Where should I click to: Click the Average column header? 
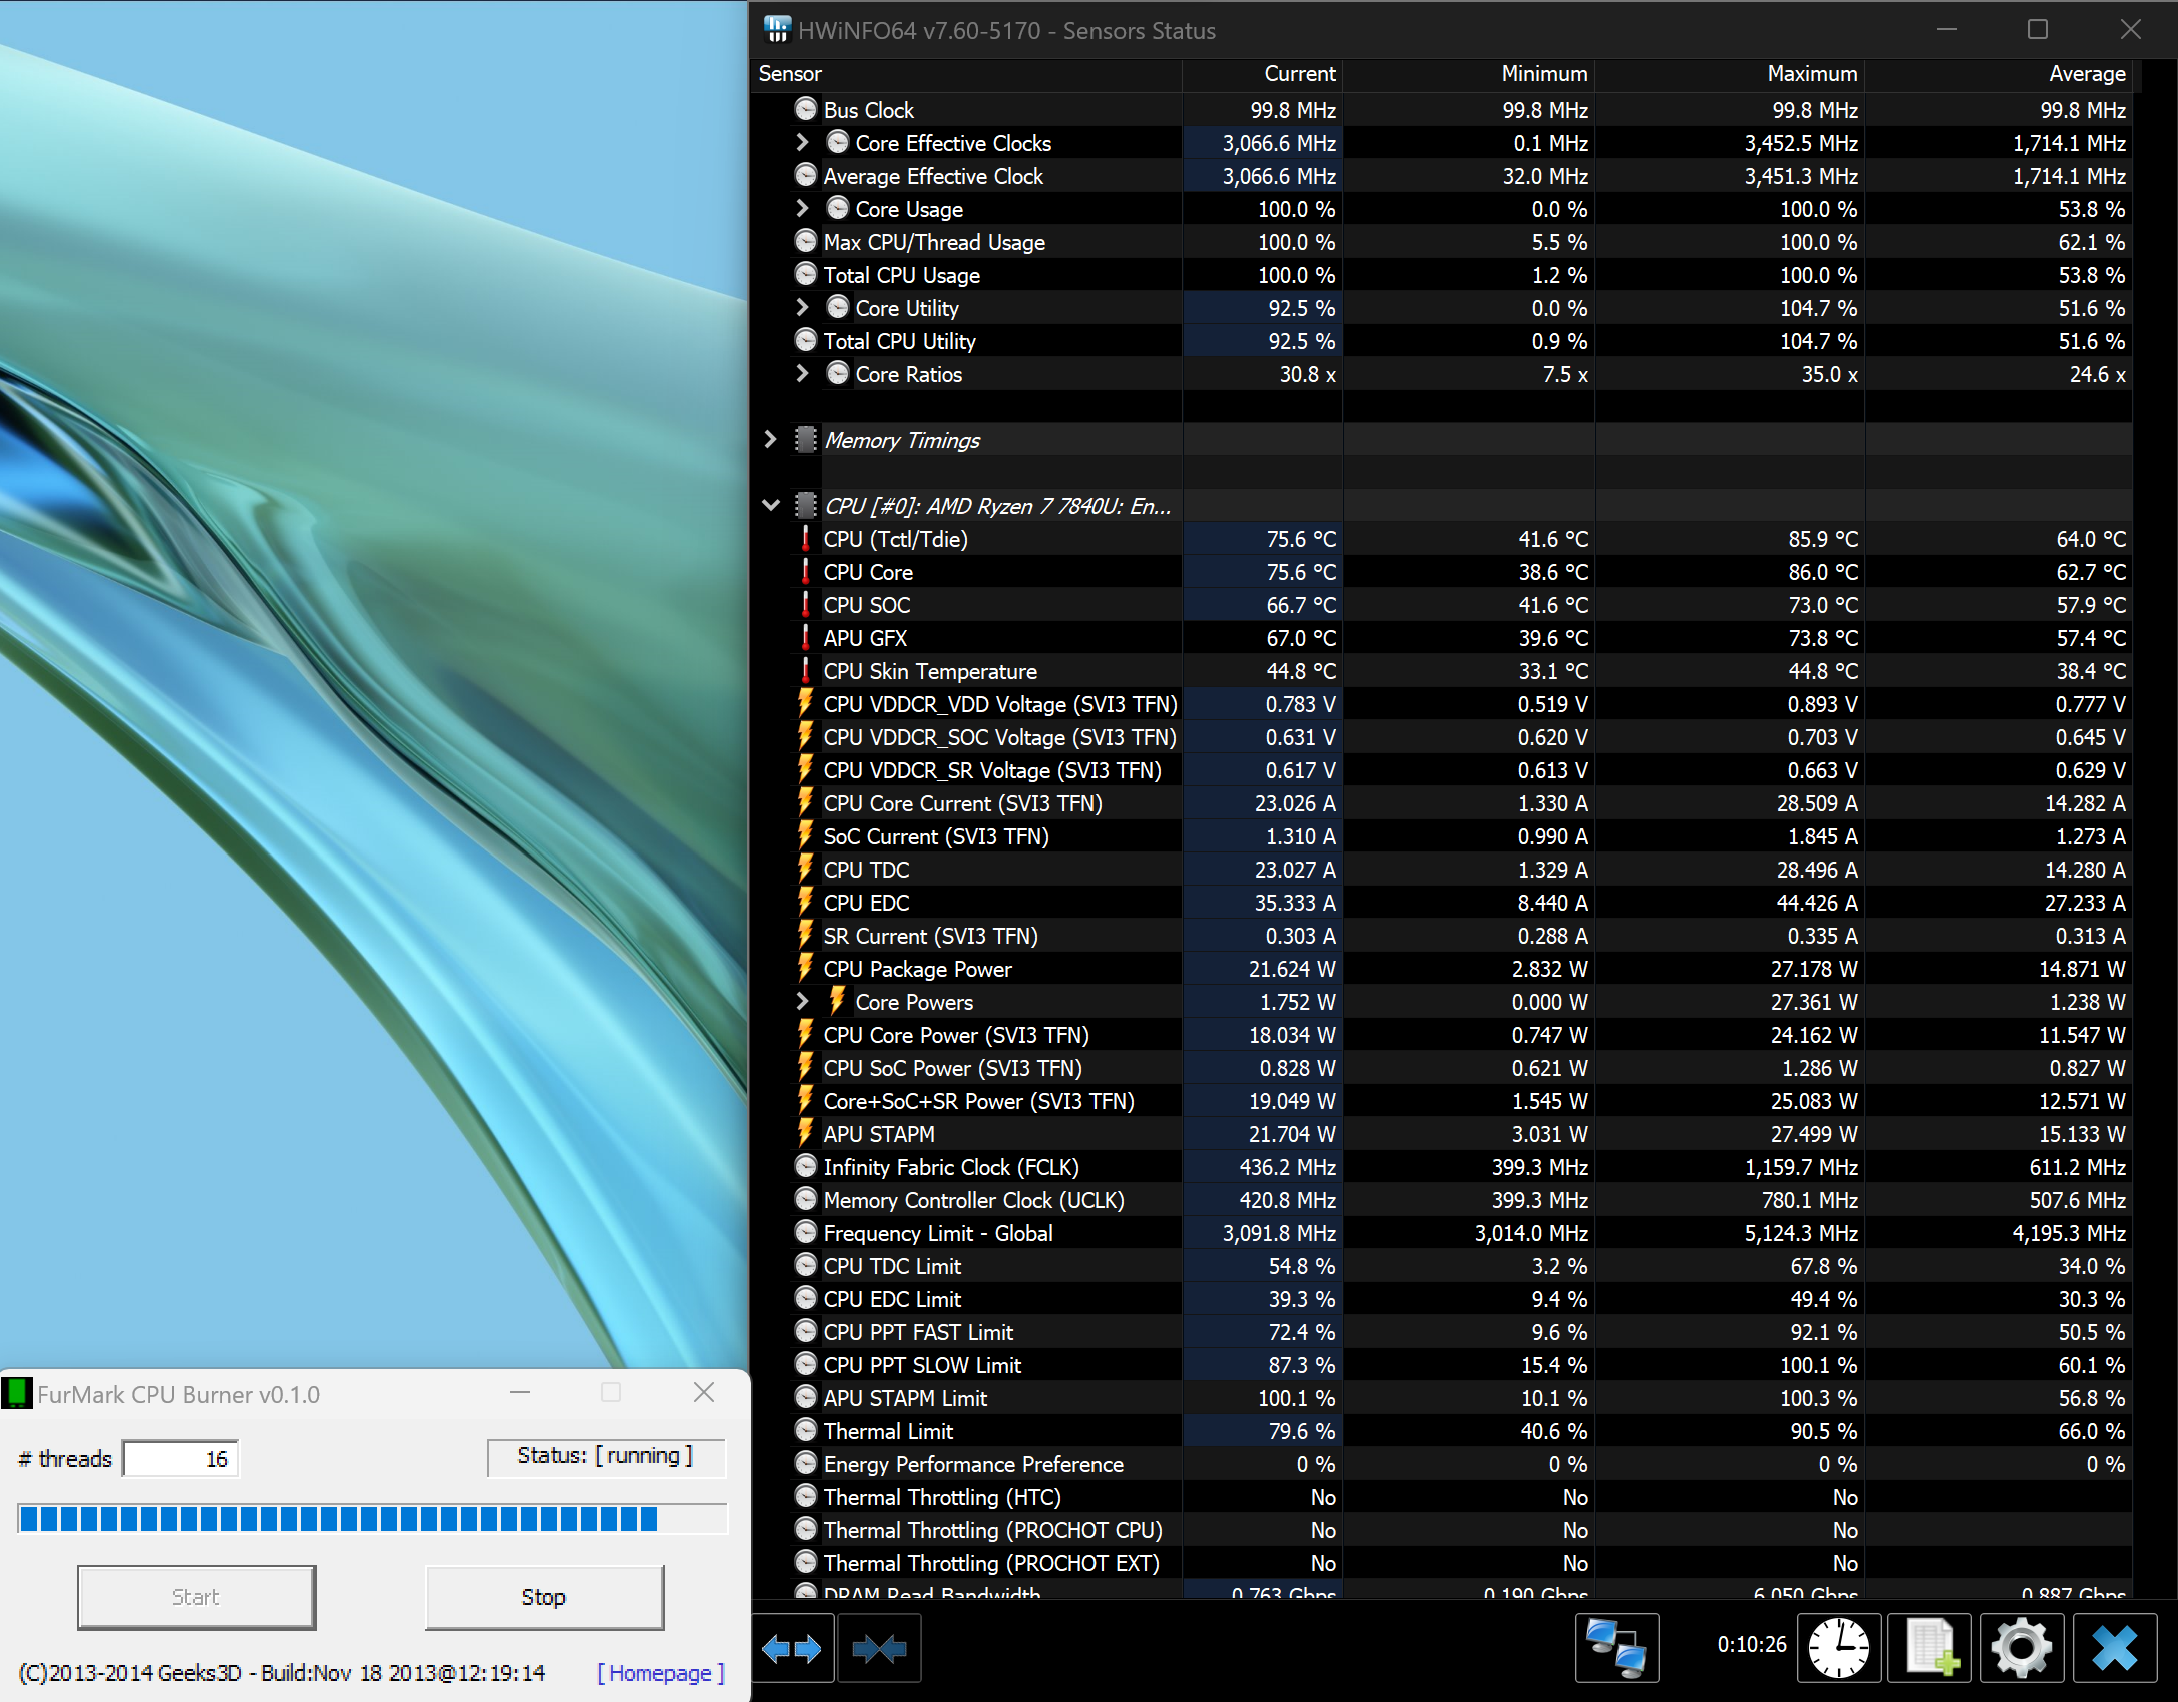click(1998, 74)
